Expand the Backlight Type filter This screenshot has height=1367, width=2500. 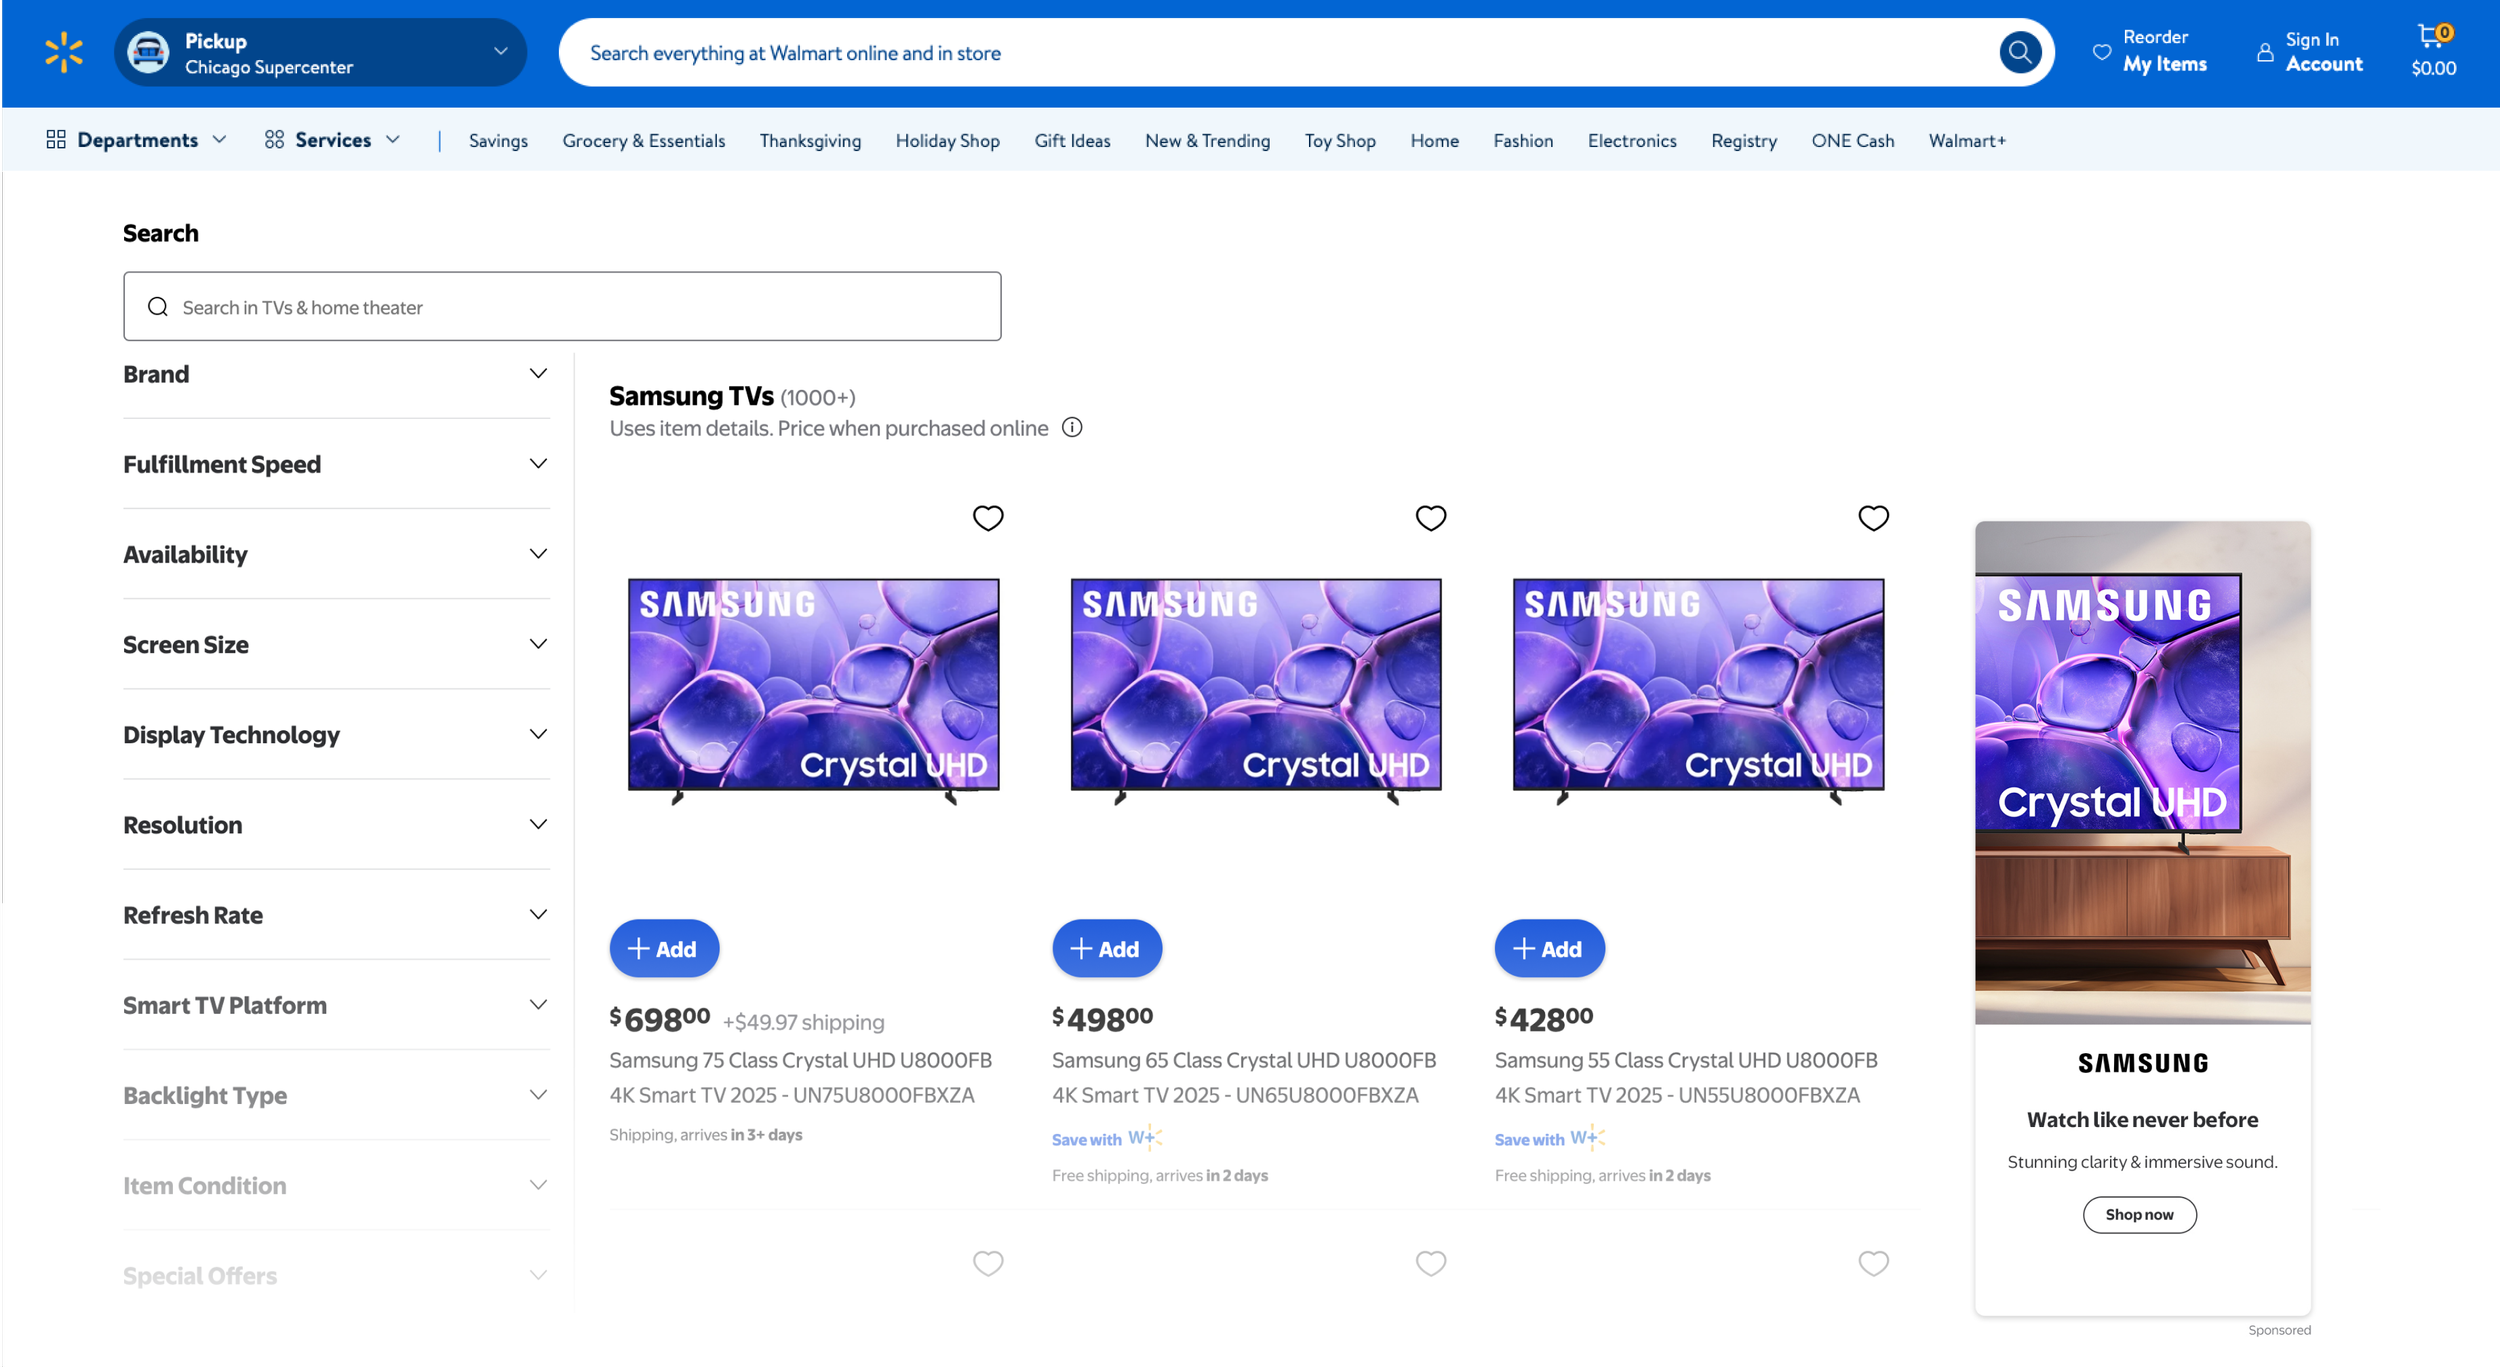pos(336,1094)
